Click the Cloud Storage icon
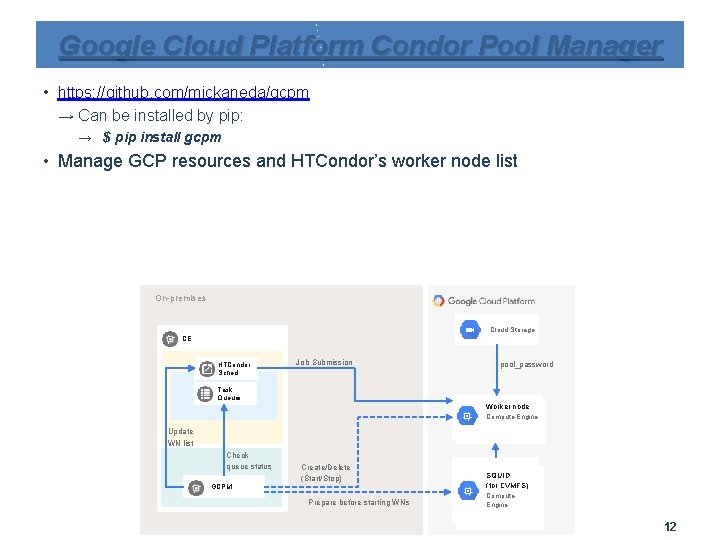The height and width of the screenshot is (540, 720). 470,330
